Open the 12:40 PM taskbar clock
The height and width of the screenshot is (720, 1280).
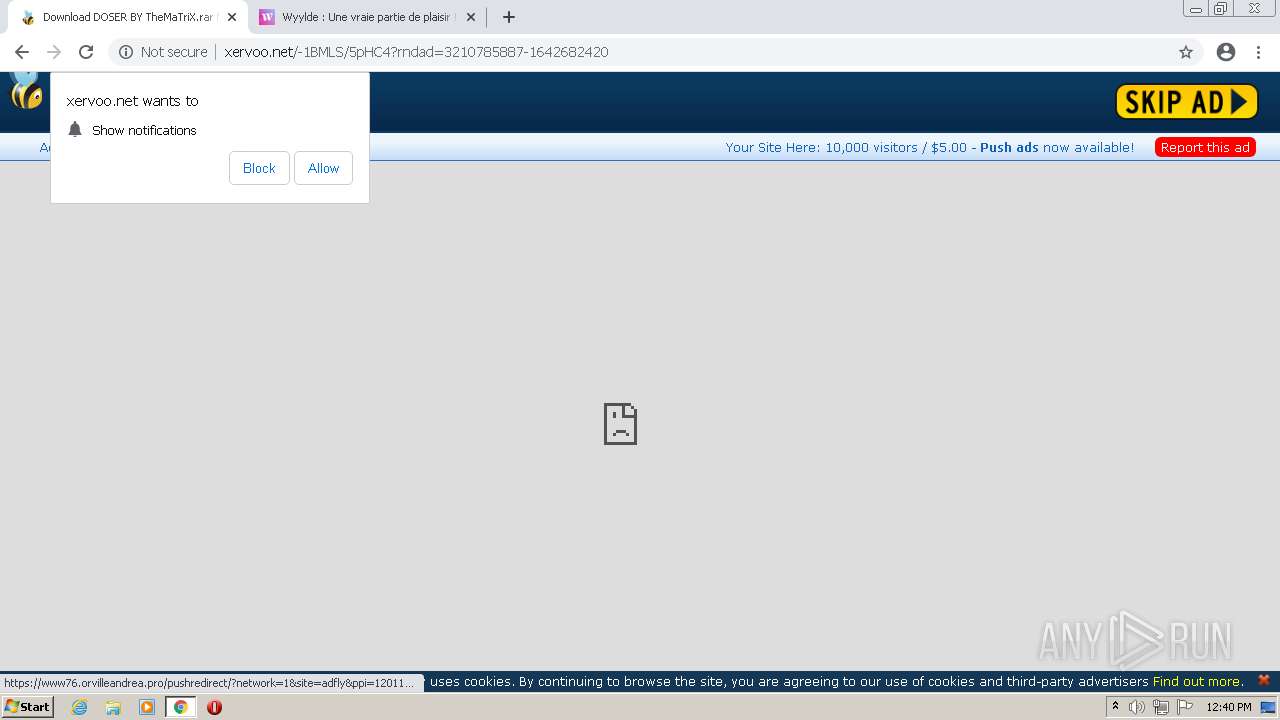[1229, 707]
